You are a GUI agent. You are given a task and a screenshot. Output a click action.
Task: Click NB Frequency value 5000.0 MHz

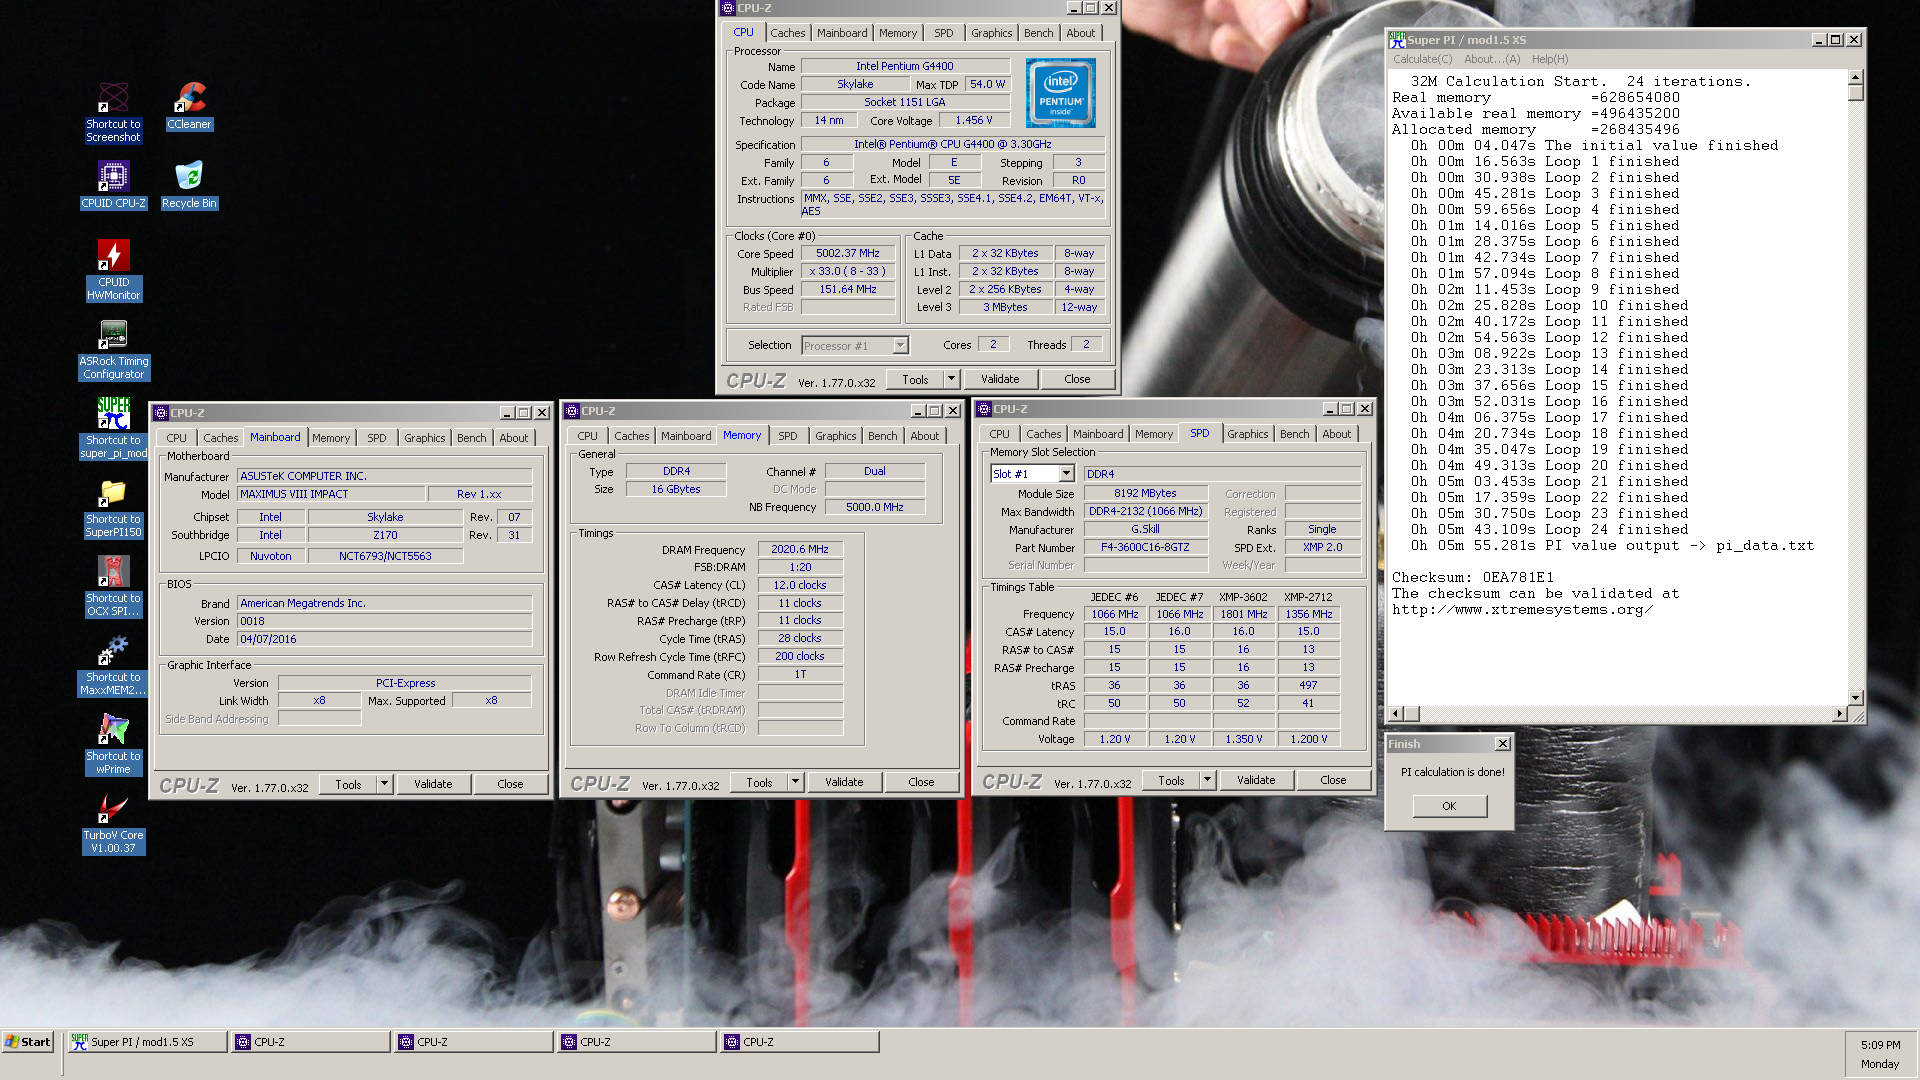[x=874, y=507]
